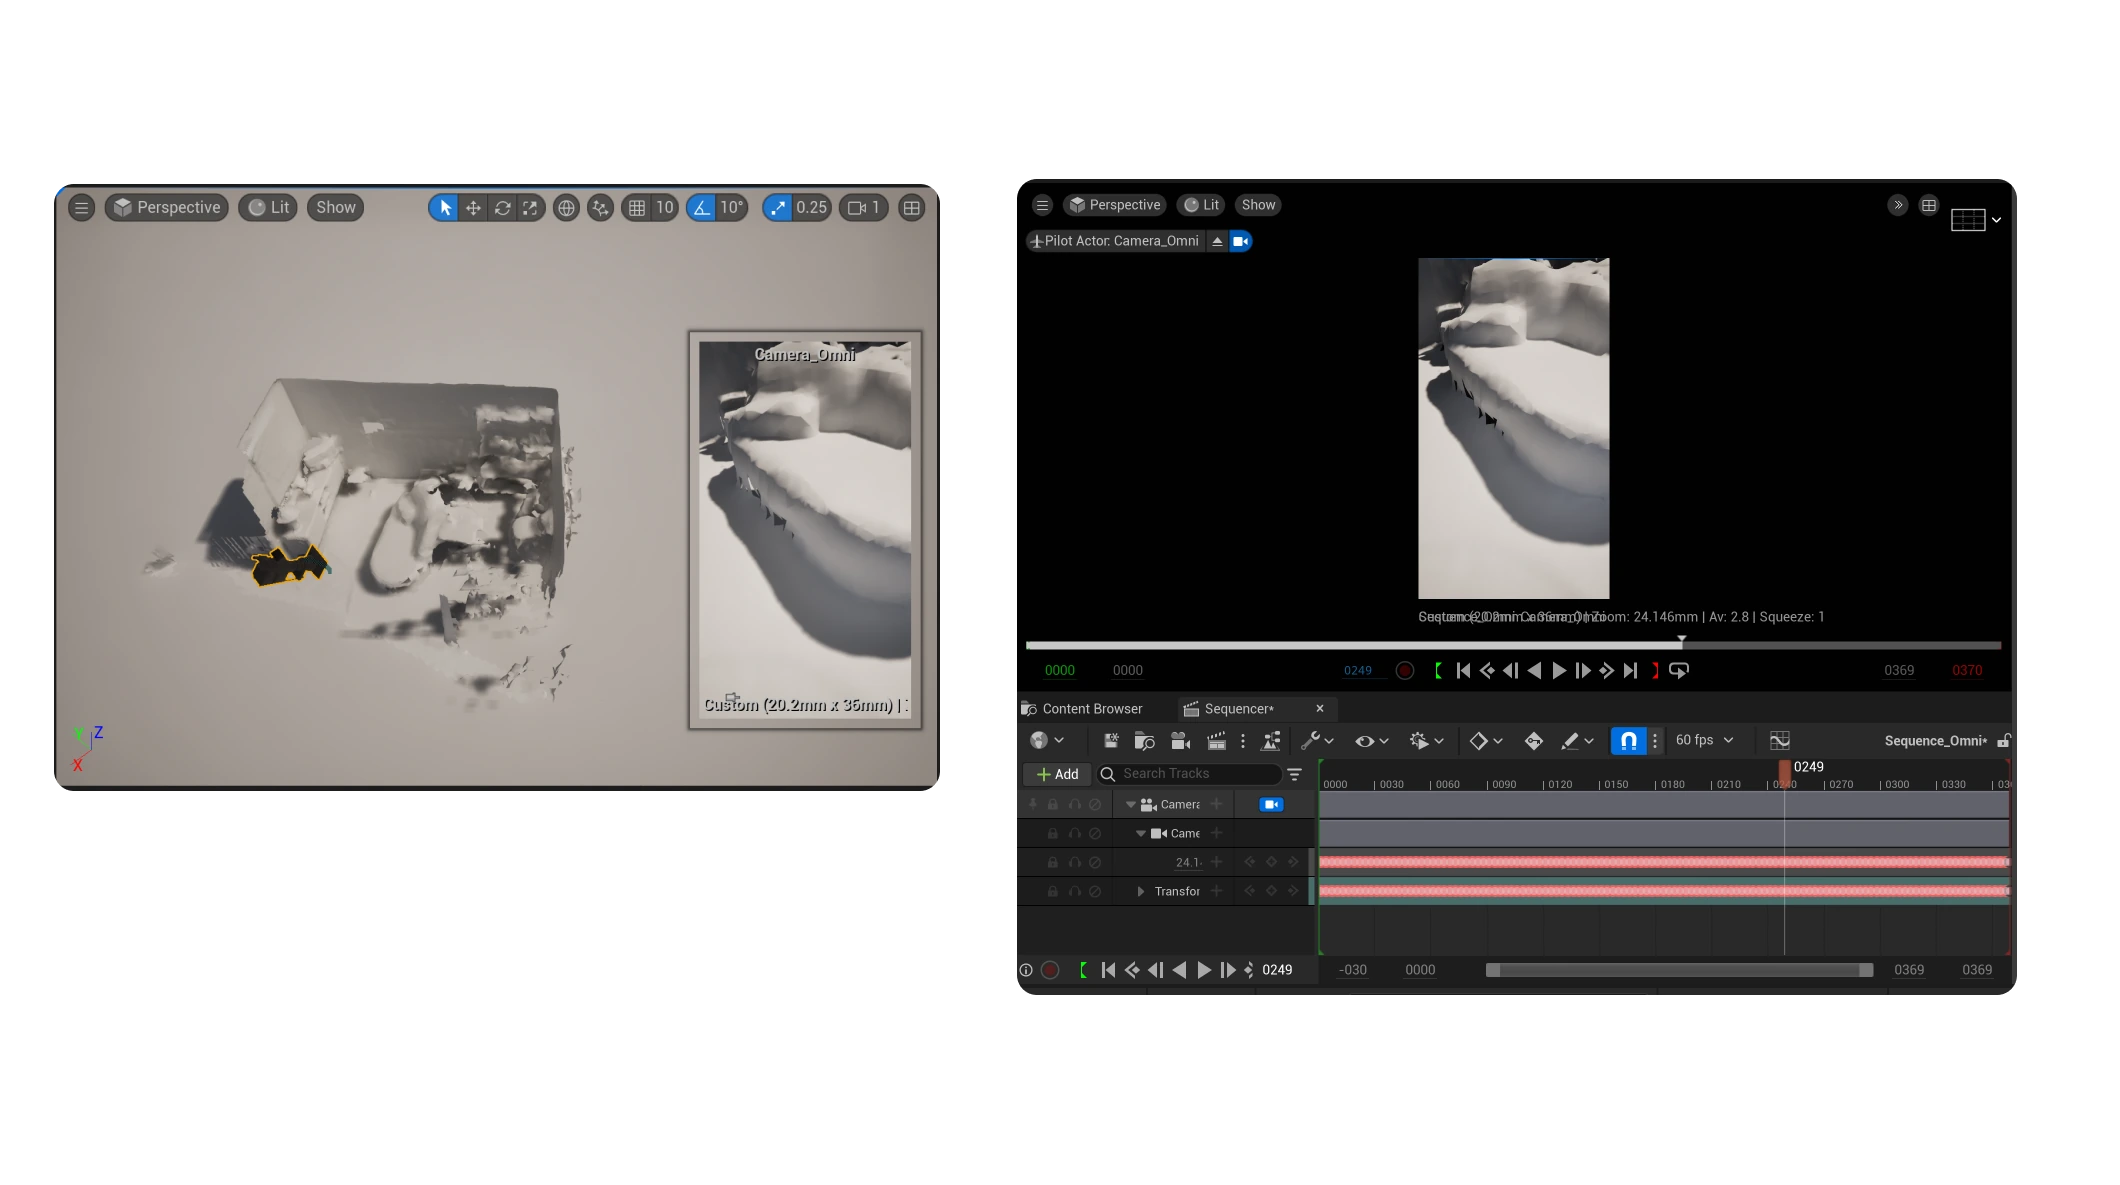Click the Add track button

tap(1058, 775)
